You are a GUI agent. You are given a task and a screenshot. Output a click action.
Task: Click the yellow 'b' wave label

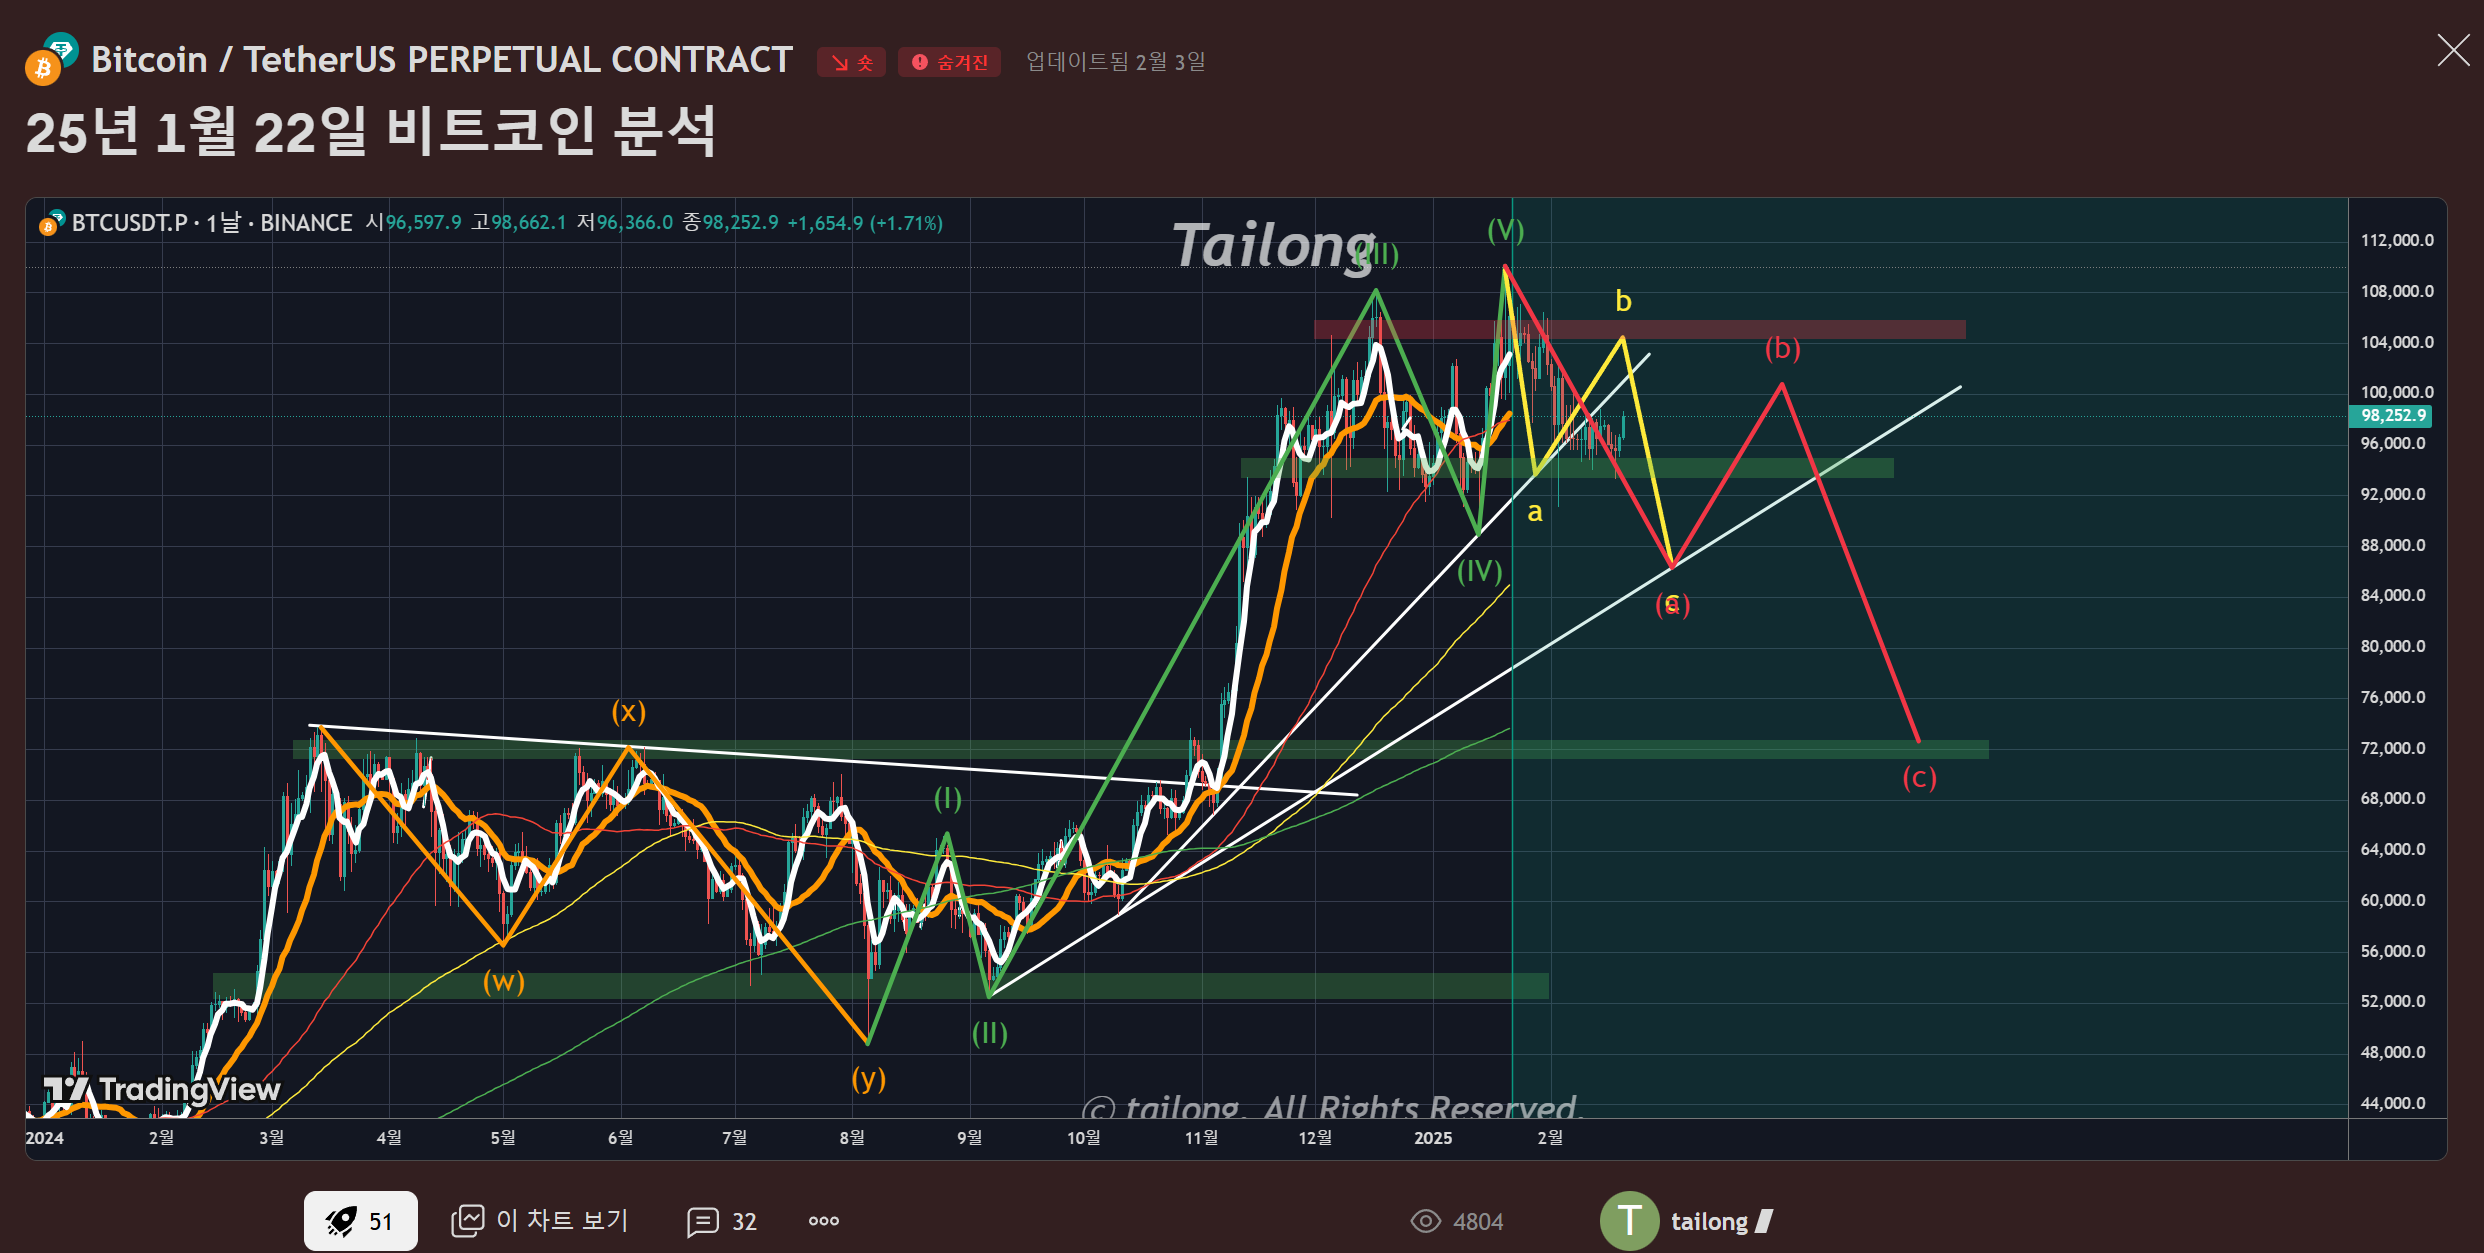tap(1623, 301)
